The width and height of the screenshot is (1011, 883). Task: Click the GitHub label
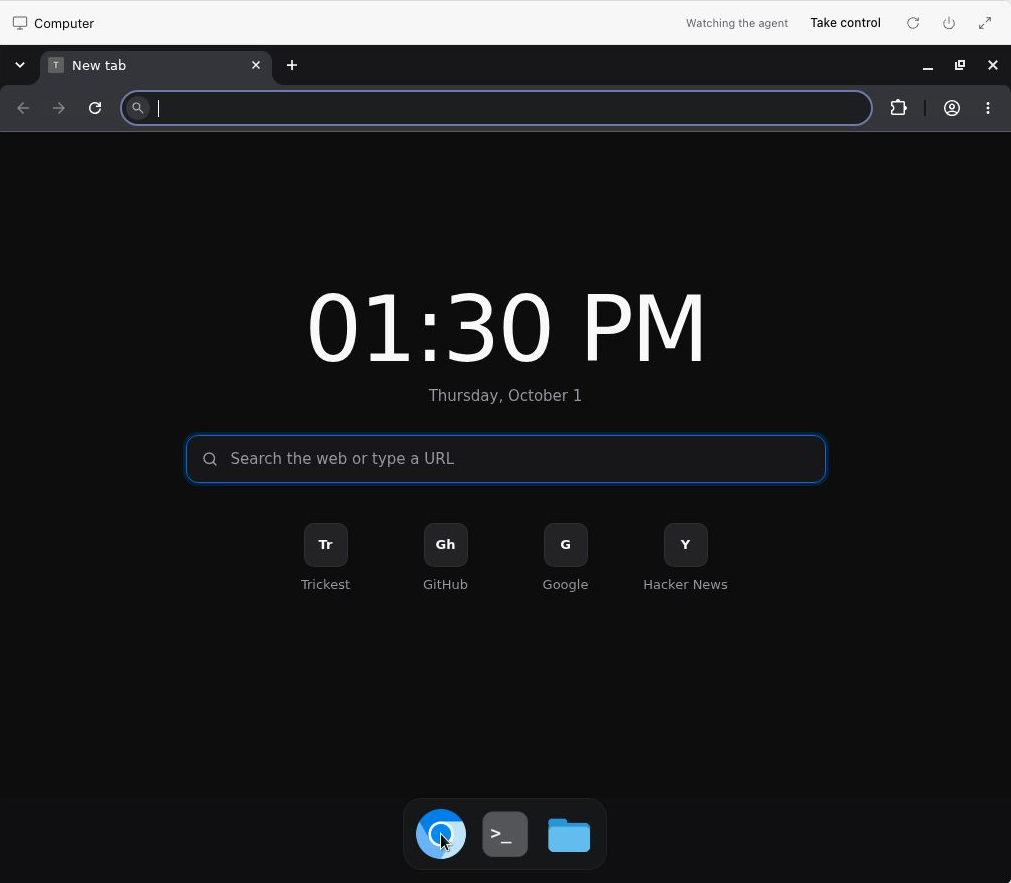pyautogui.click(x=446, y=584)
